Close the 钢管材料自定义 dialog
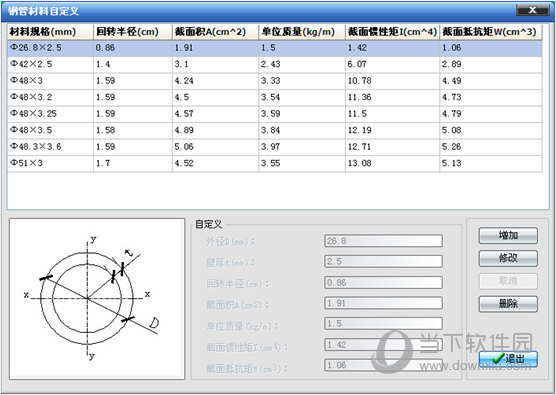 (x=533, y=10)
